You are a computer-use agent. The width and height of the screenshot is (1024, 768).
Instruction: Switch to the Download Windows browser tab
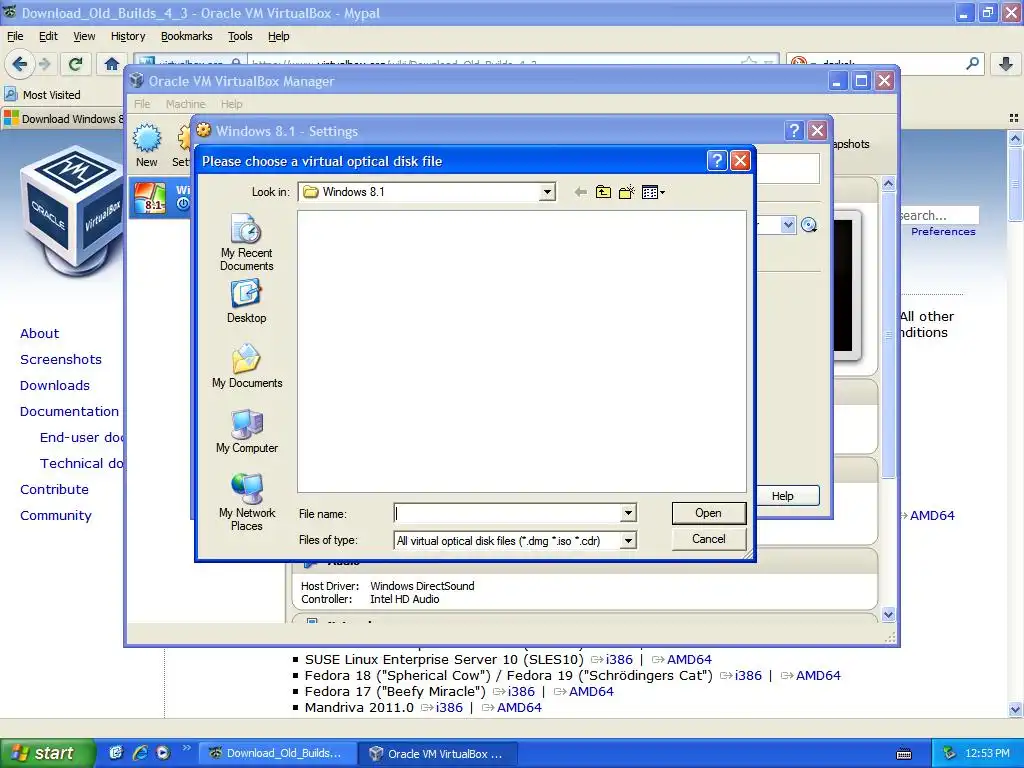point(63,119)
